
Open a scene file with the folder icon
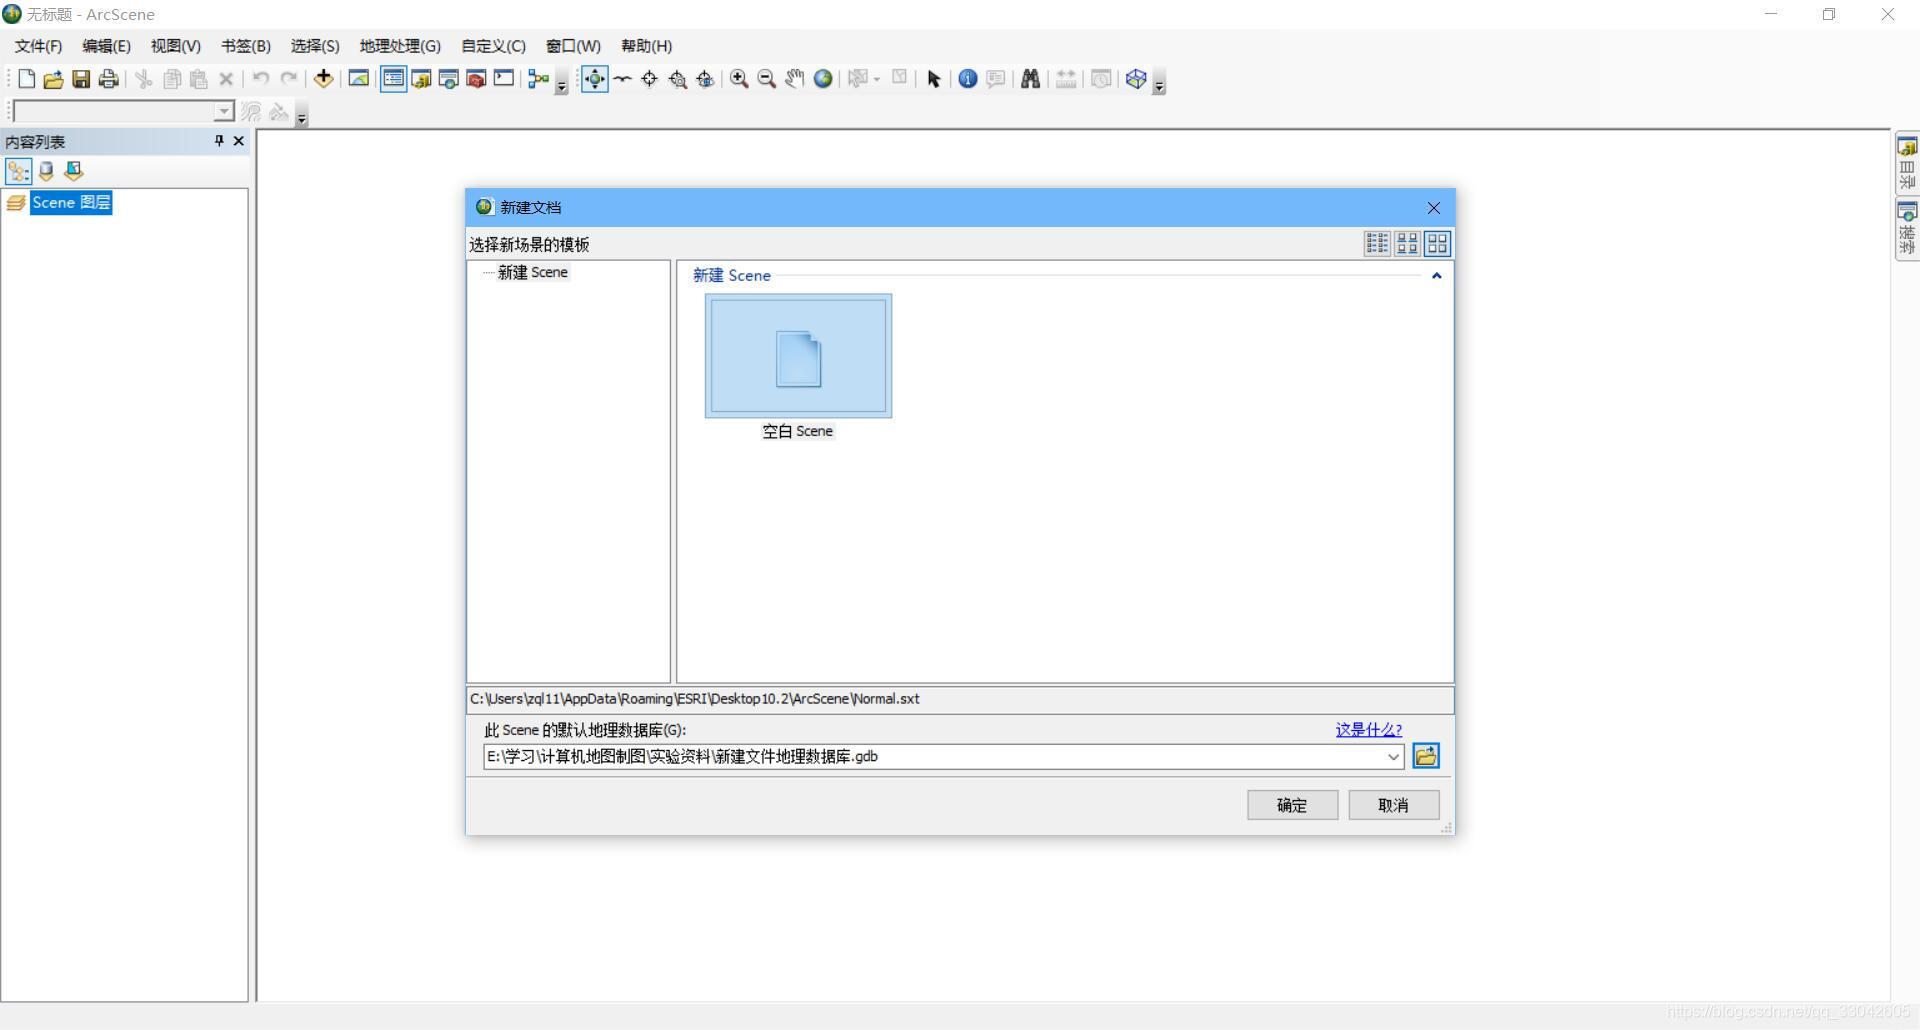pyautogui.click(x=54, y=79)
